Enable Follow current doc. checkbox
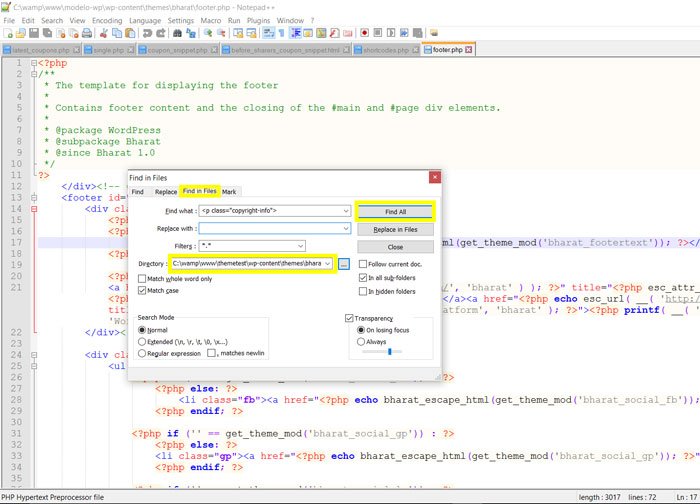The height and width of the screenshot is (504, 700). (x=363, y=264)
